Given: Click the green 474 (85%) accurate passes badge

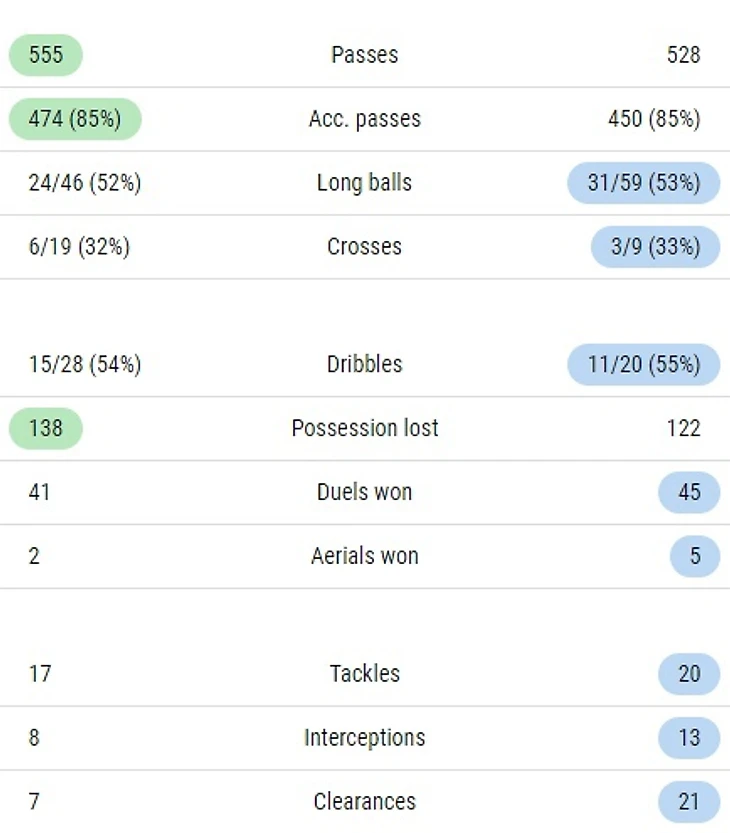Looking at the screenshot, I should tap(75, 119).
